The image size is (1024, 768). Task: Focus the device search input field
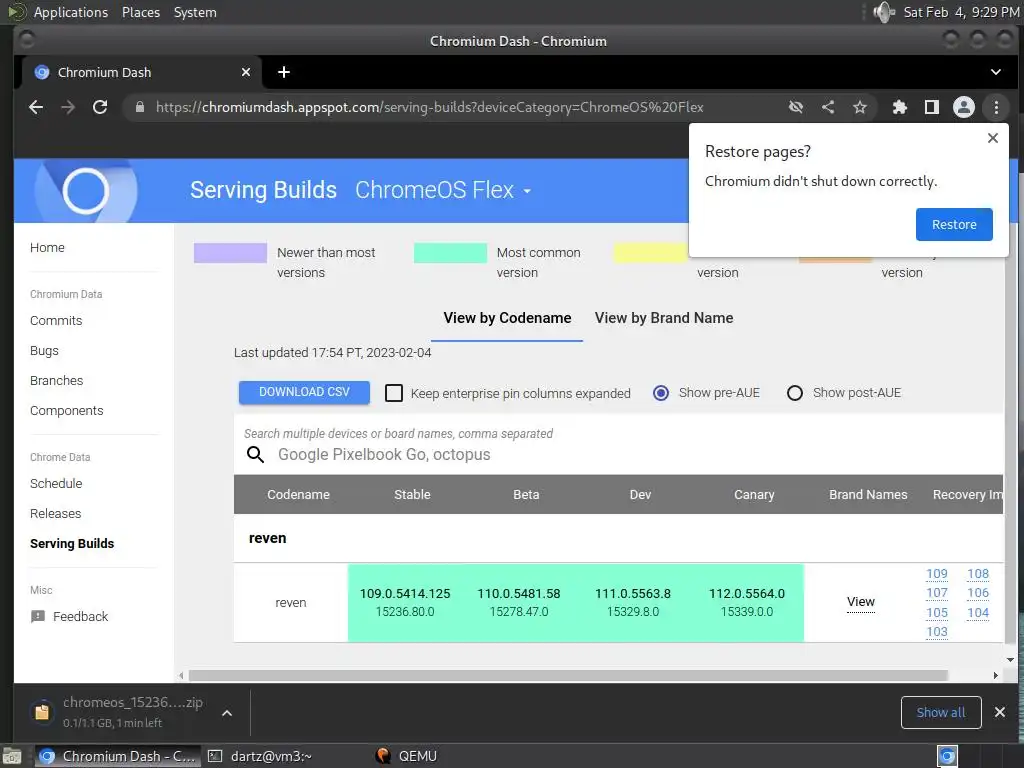tap(617, 455)
